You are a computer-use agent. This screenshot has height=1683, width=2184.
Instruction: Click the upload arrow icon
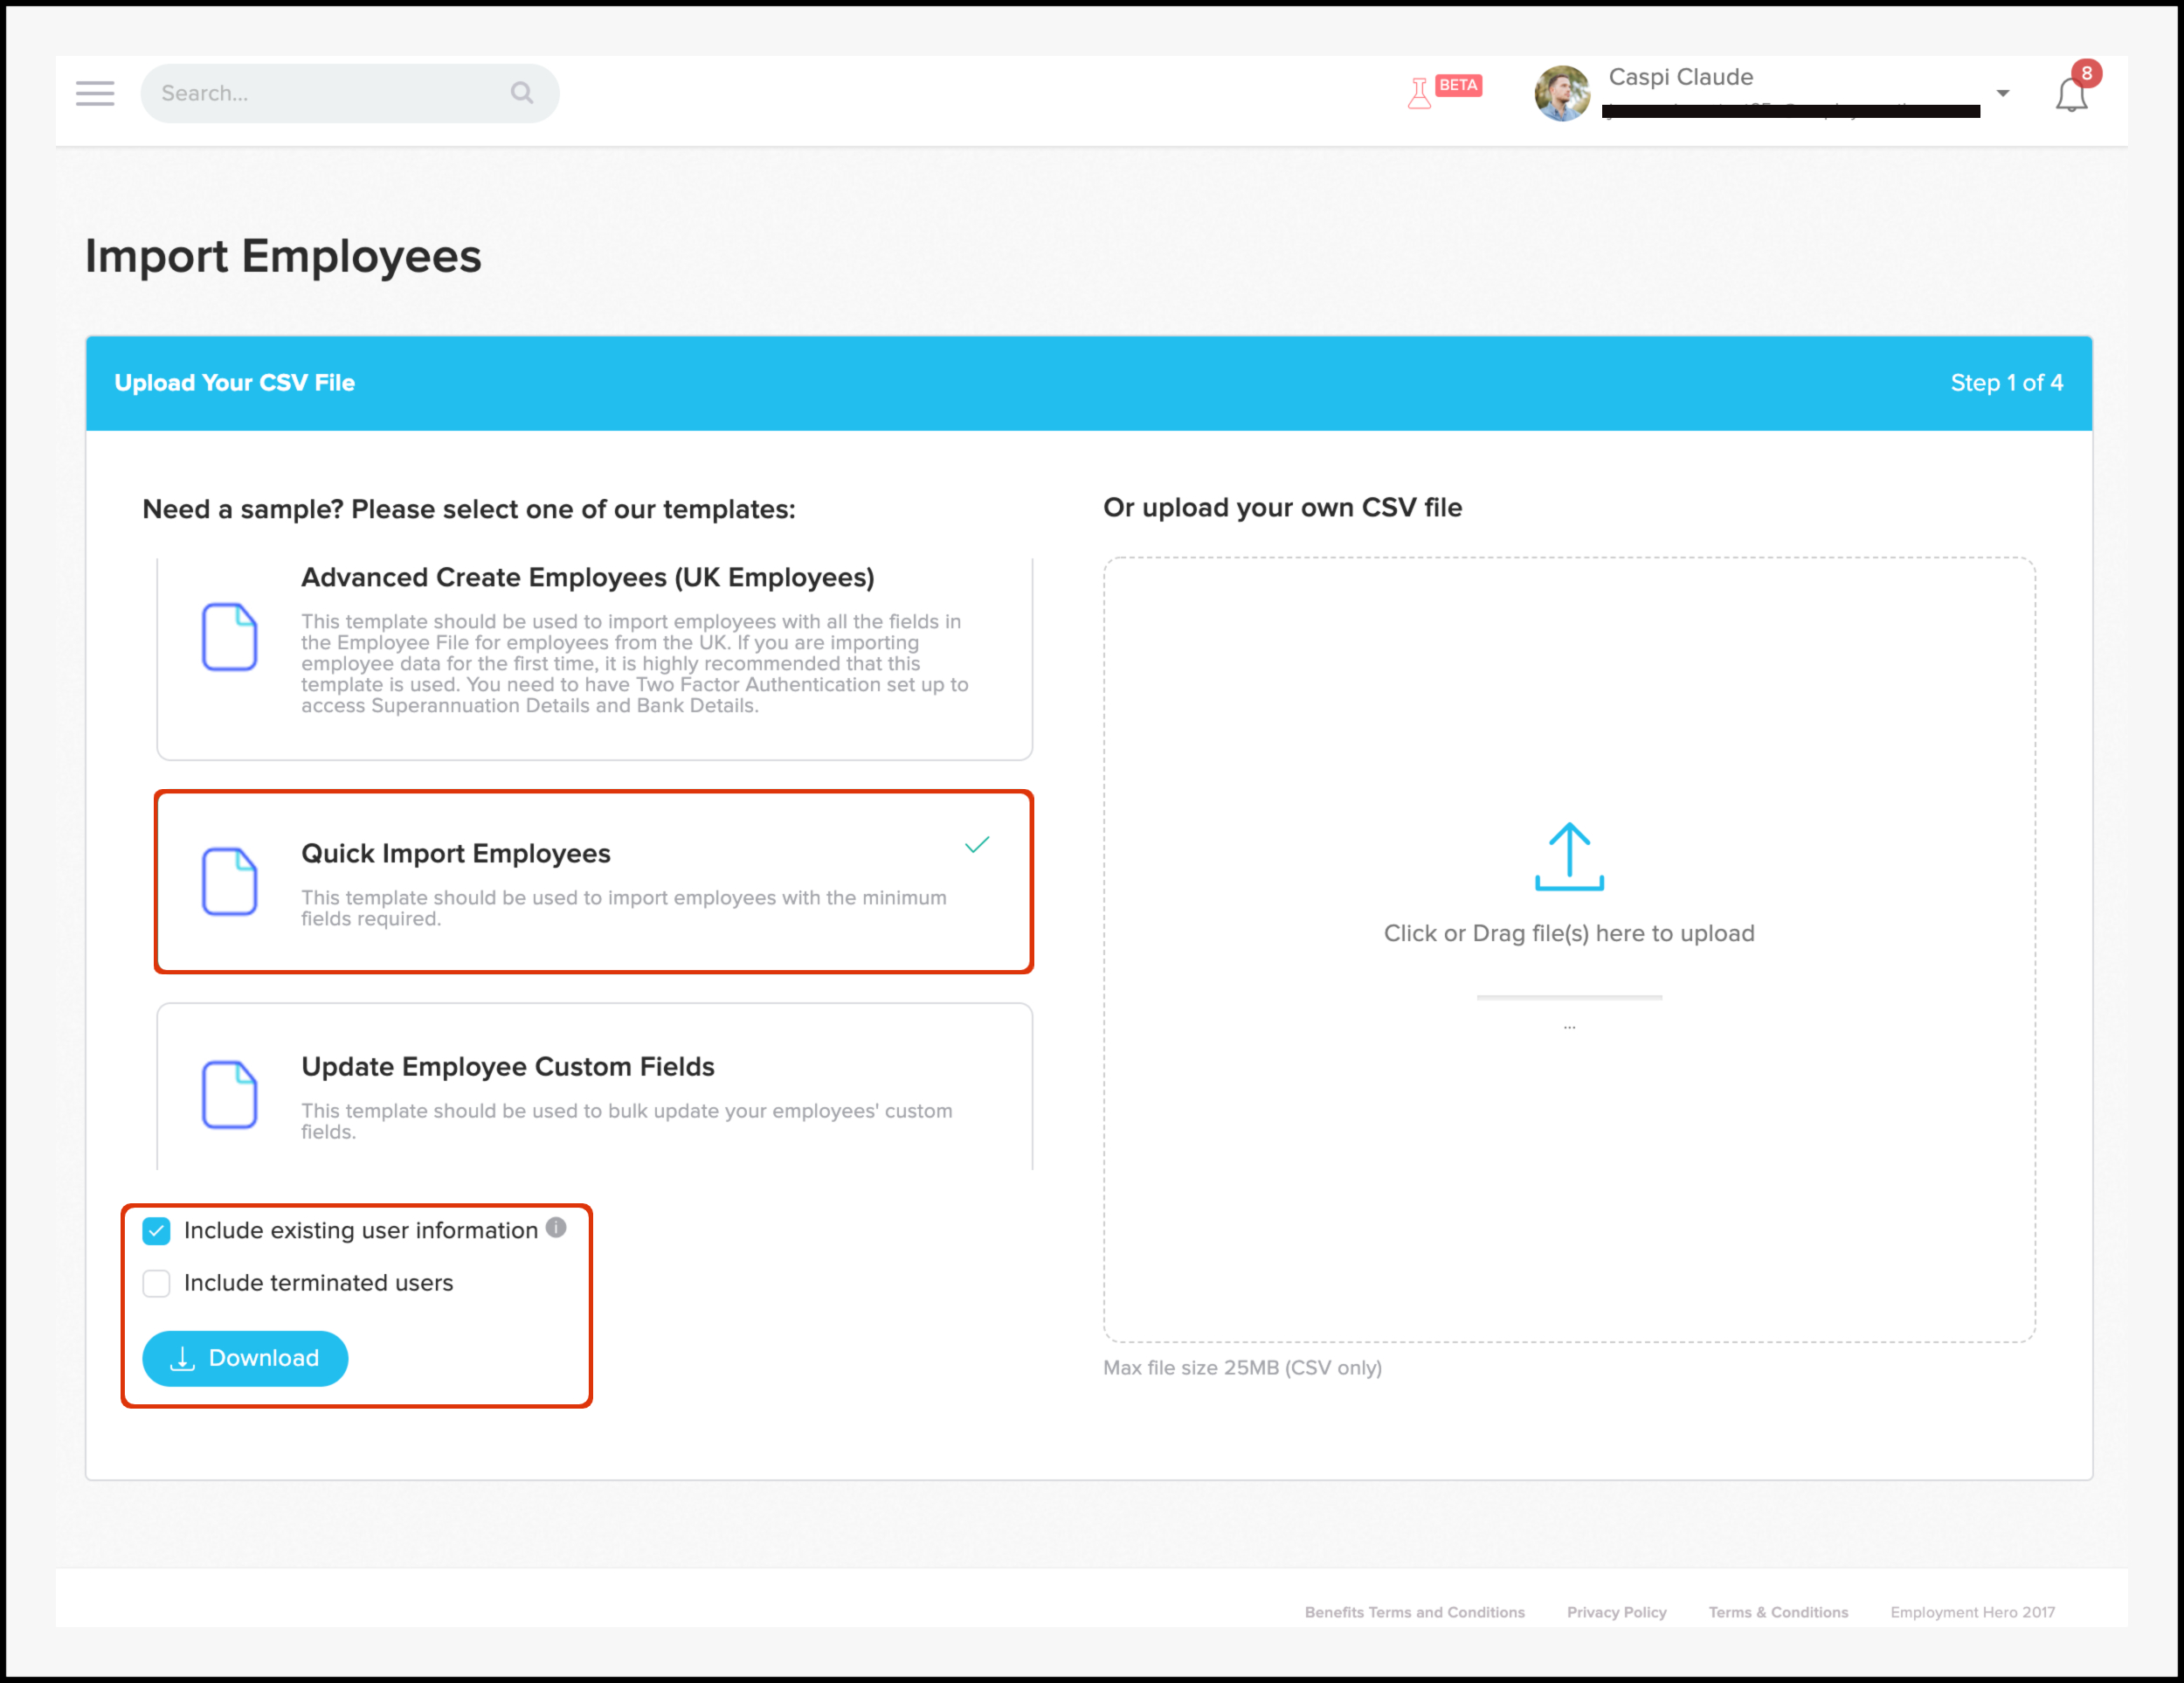tap(1568, 857)
